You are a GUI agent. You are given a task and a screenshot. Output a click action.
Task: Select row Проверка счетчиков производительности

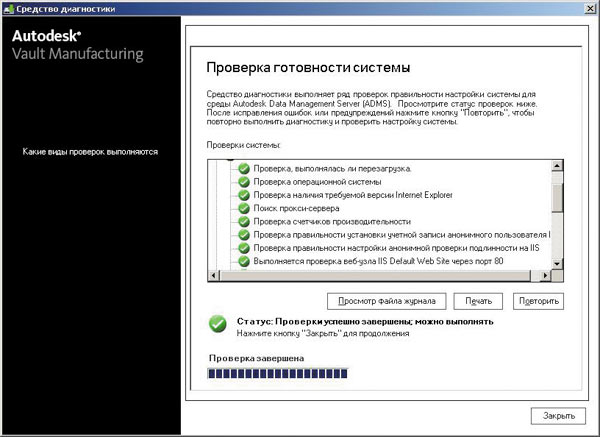point(332,222)
